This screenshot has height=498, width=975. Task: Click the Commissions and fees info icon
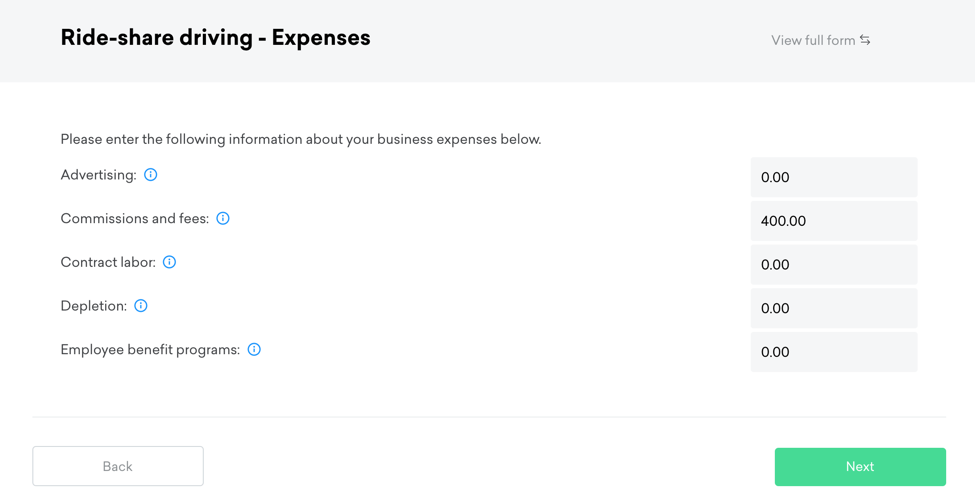223,218
